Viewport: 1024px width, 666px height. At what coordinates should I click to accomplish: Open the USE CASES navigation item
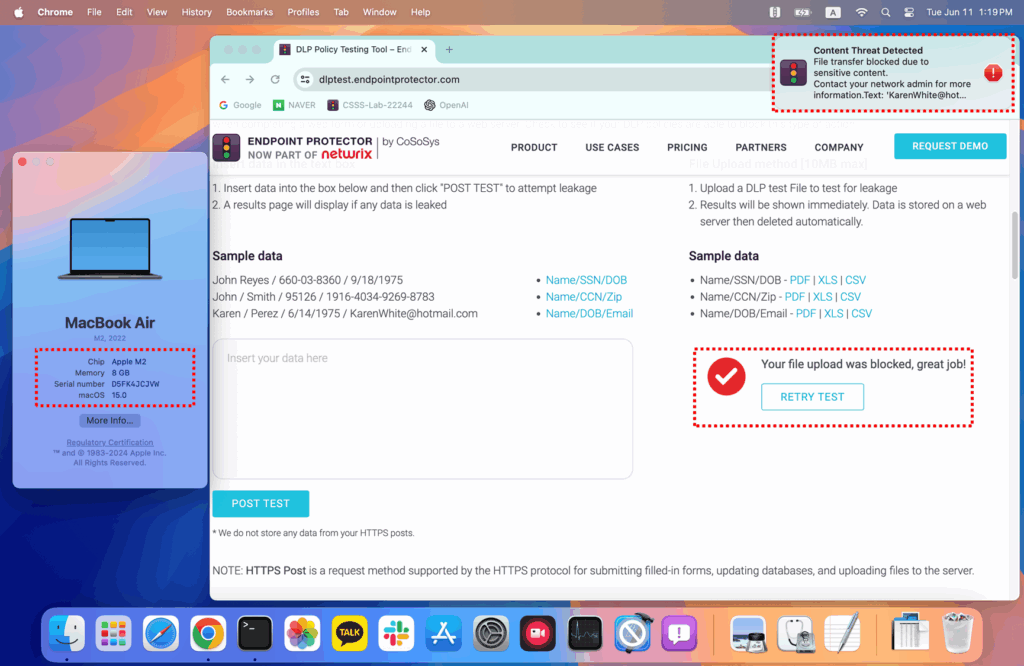point(613,148)
